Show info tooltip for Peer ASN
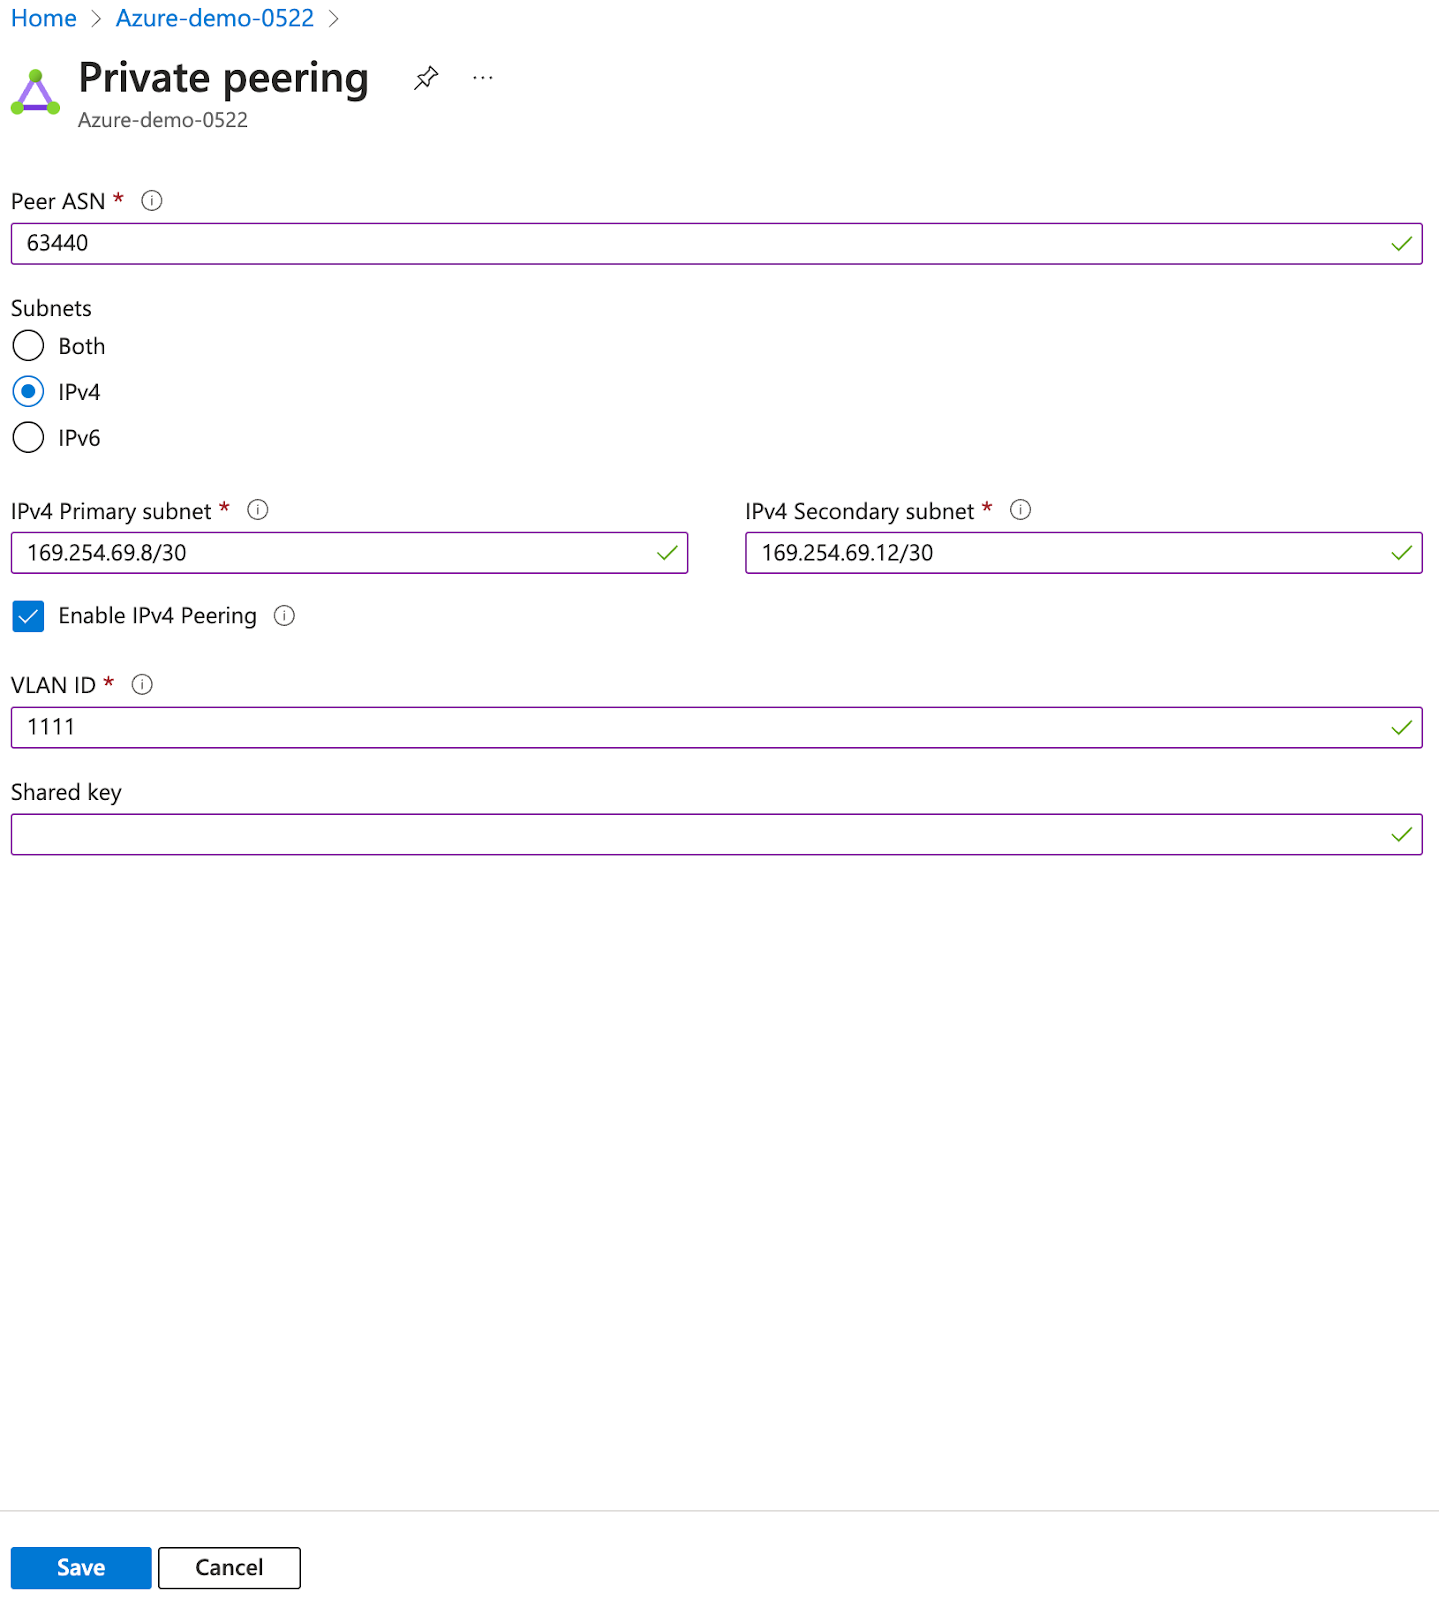1439x1600 pixels. [x=152, y=201]
